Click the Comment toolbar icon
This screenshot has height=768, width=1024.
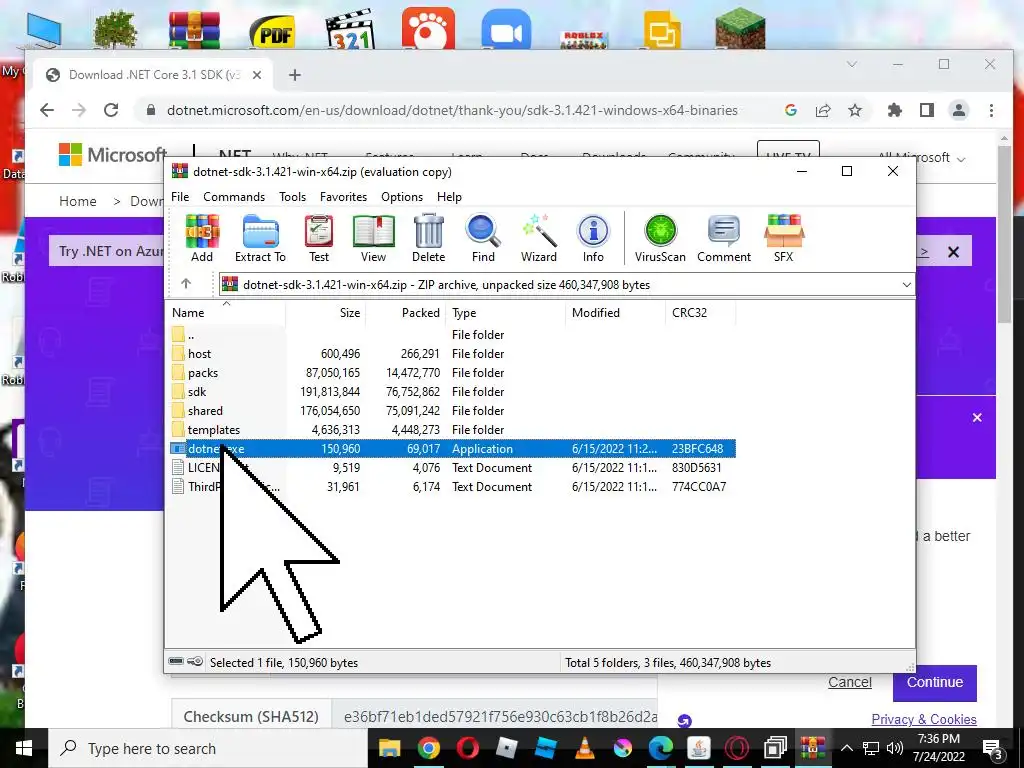point(724,238)
